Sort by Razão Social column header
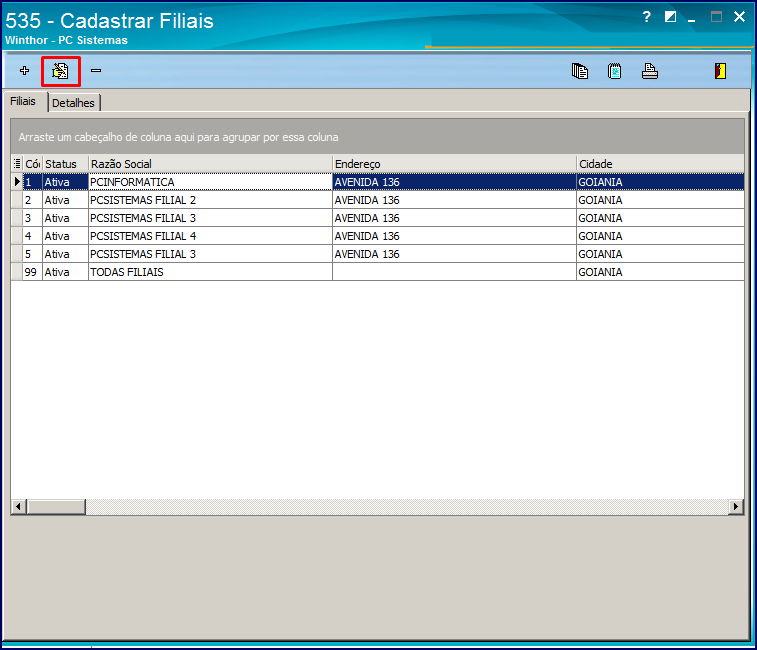The height and width of the screenshot is (650, 757). tap(210, 164)
